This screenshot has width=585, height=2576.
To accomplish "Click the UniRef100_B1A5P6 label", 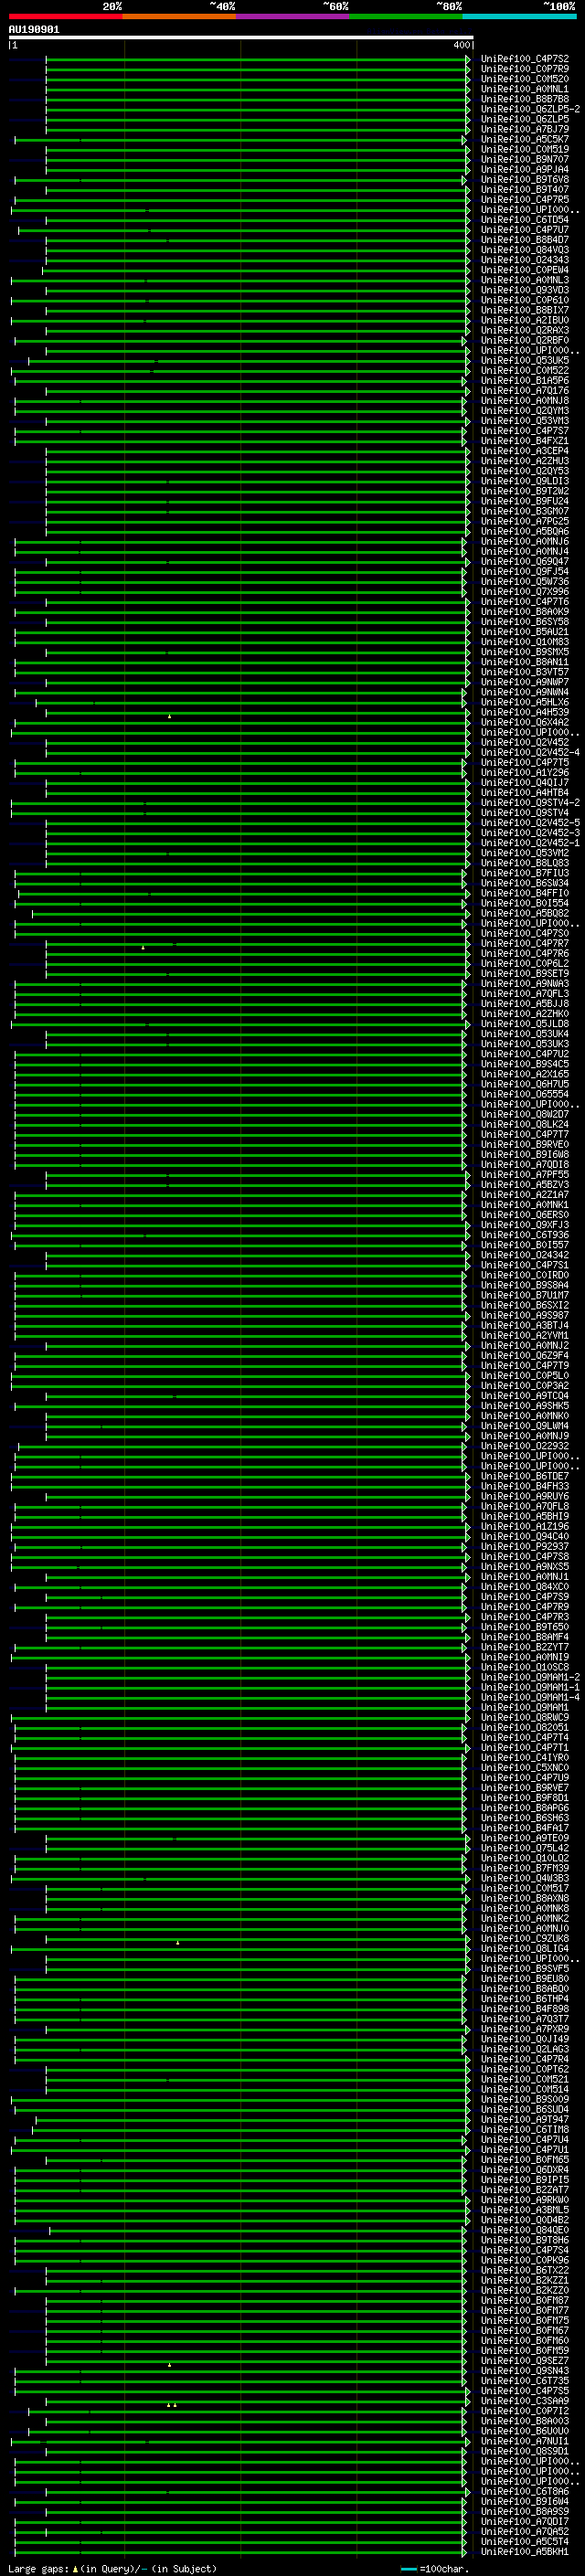I will tap(525, 380).
